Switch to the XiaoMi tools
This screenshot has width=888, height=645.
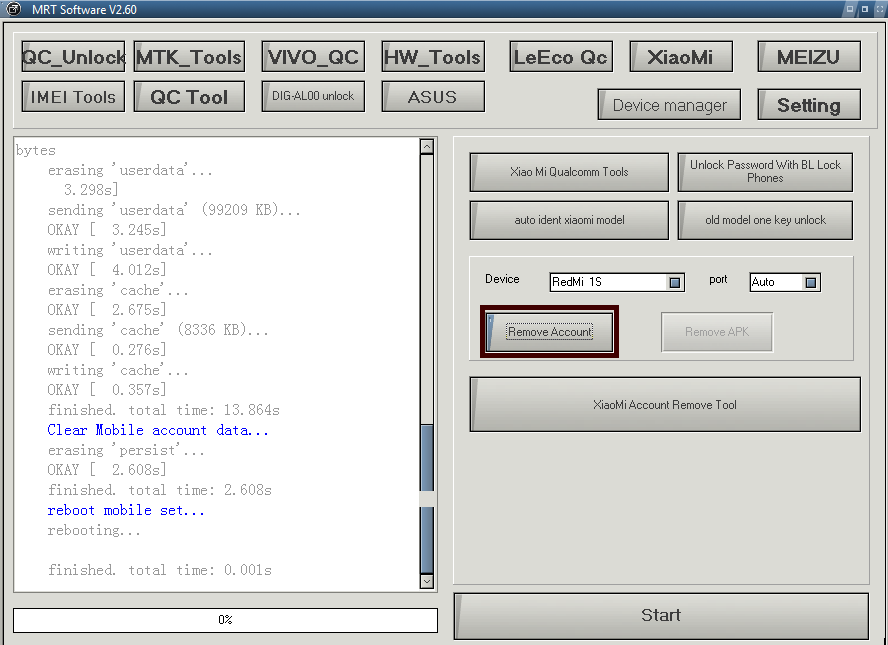(x=681, y=57)
